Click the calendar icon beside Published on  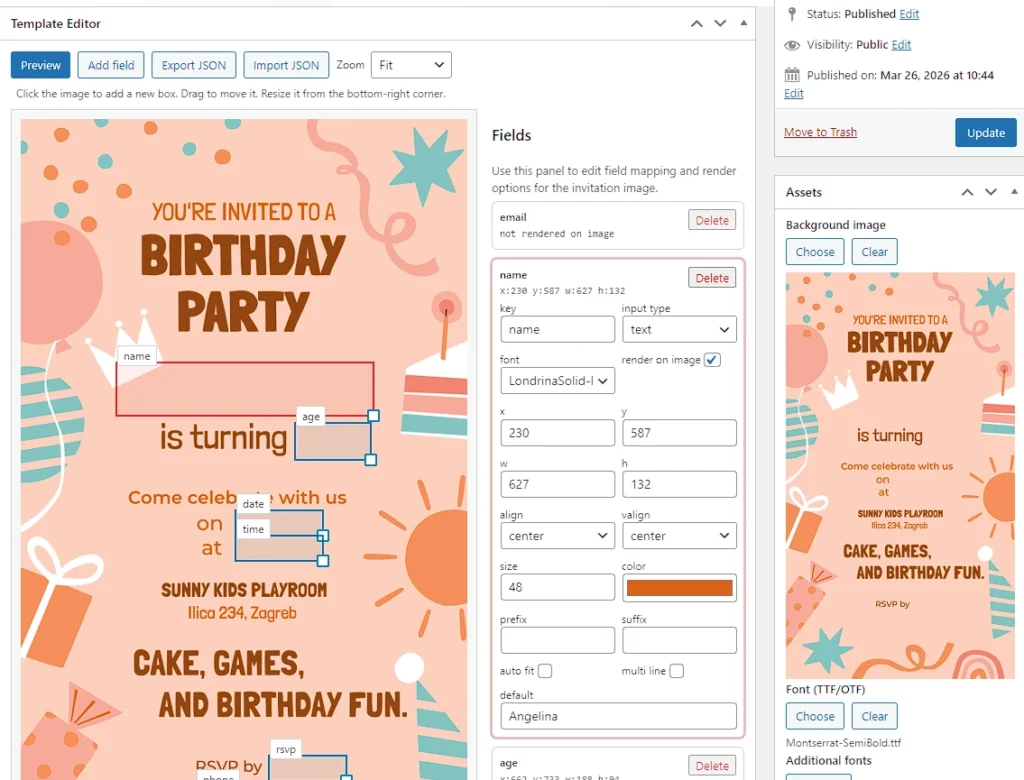(x=793, y=76)
